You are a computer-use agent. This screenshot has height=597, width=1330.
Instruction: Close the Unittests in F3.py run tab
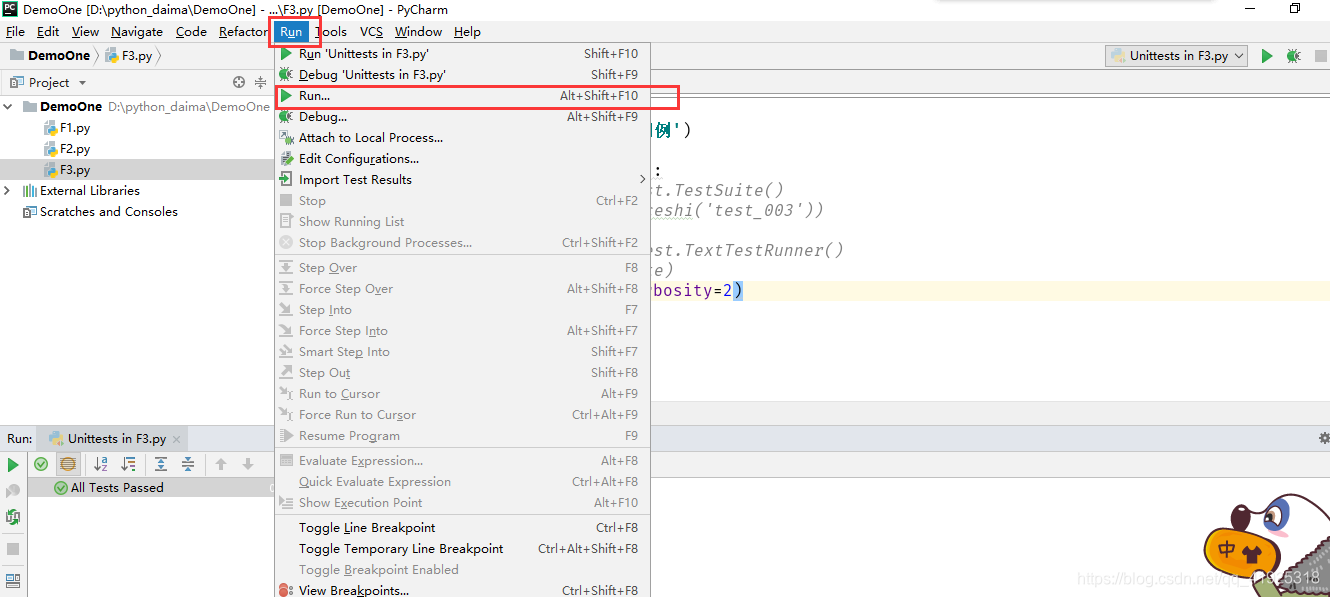pos(177,439)
